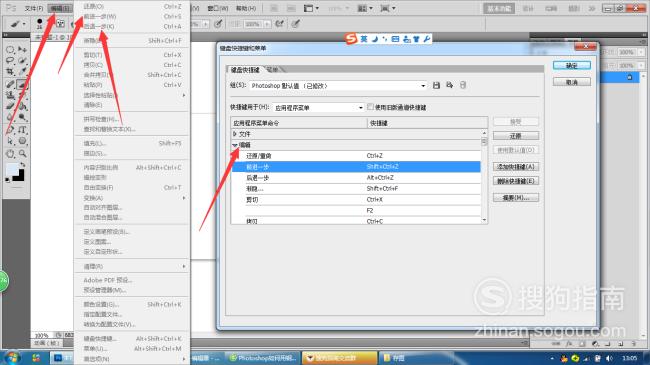The image size is (650, 365).
Task: Select the Quick Selection tool
Action: pyautogui.click(x=23, y=61)
